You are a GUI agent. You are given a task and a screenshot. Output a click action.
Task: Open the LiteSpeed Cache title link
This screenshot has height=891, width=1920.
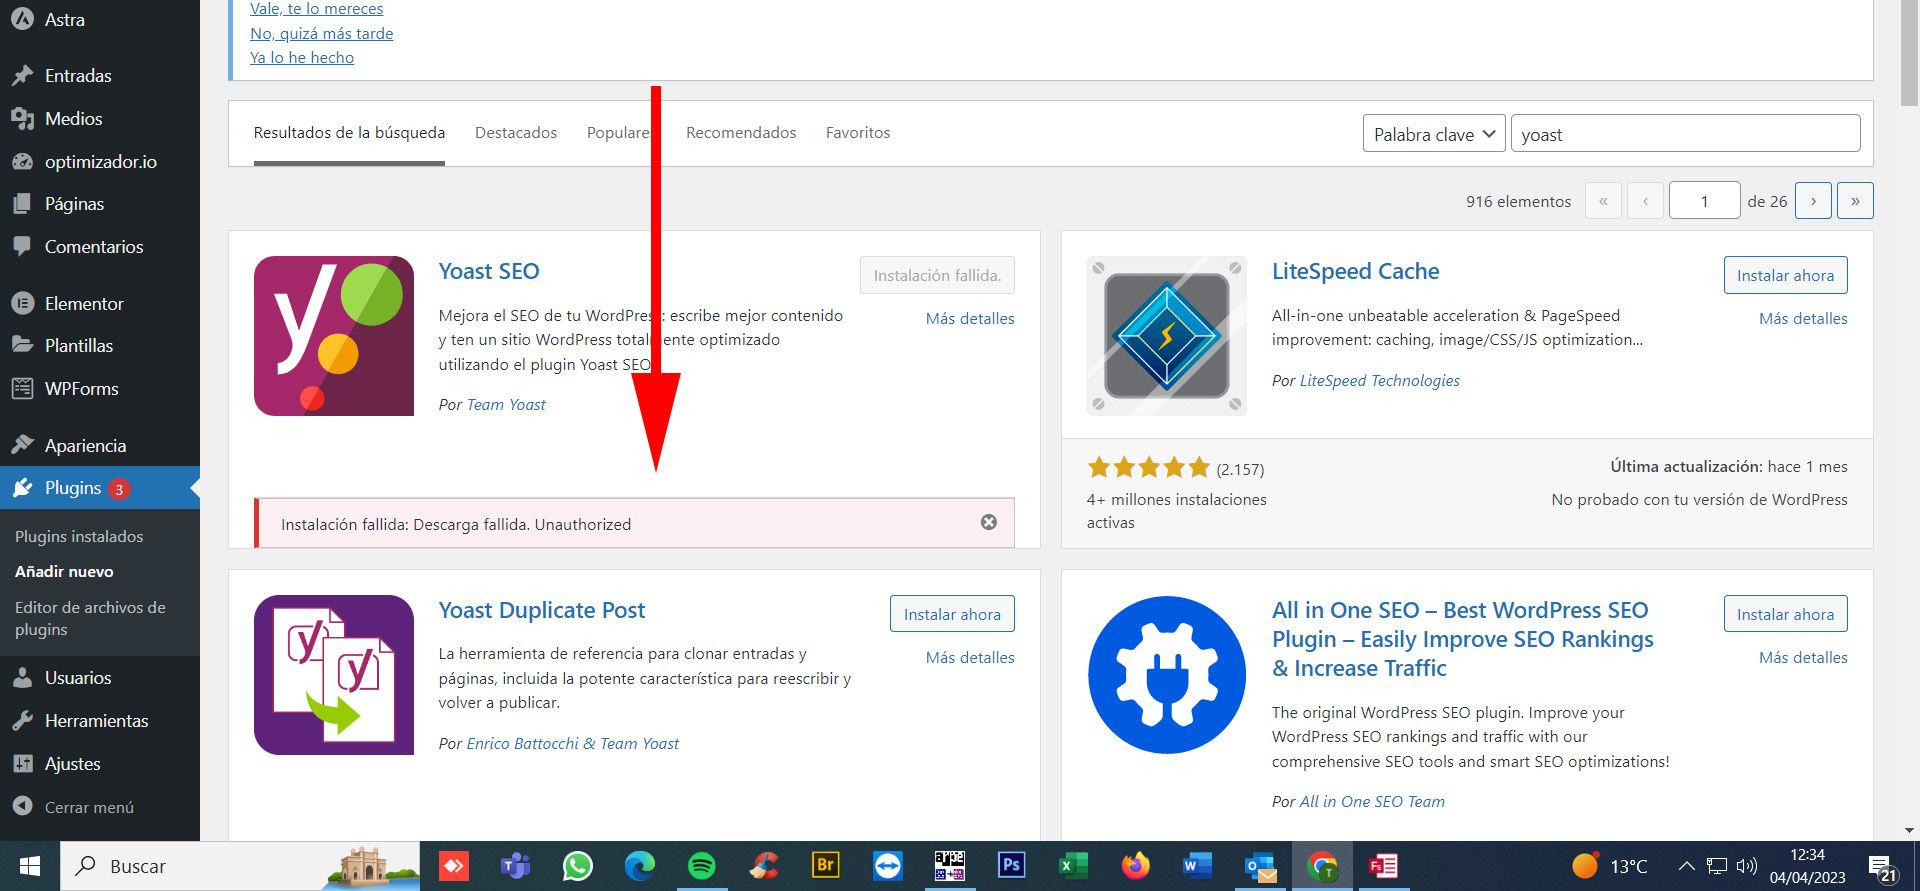coord(1355,271)
